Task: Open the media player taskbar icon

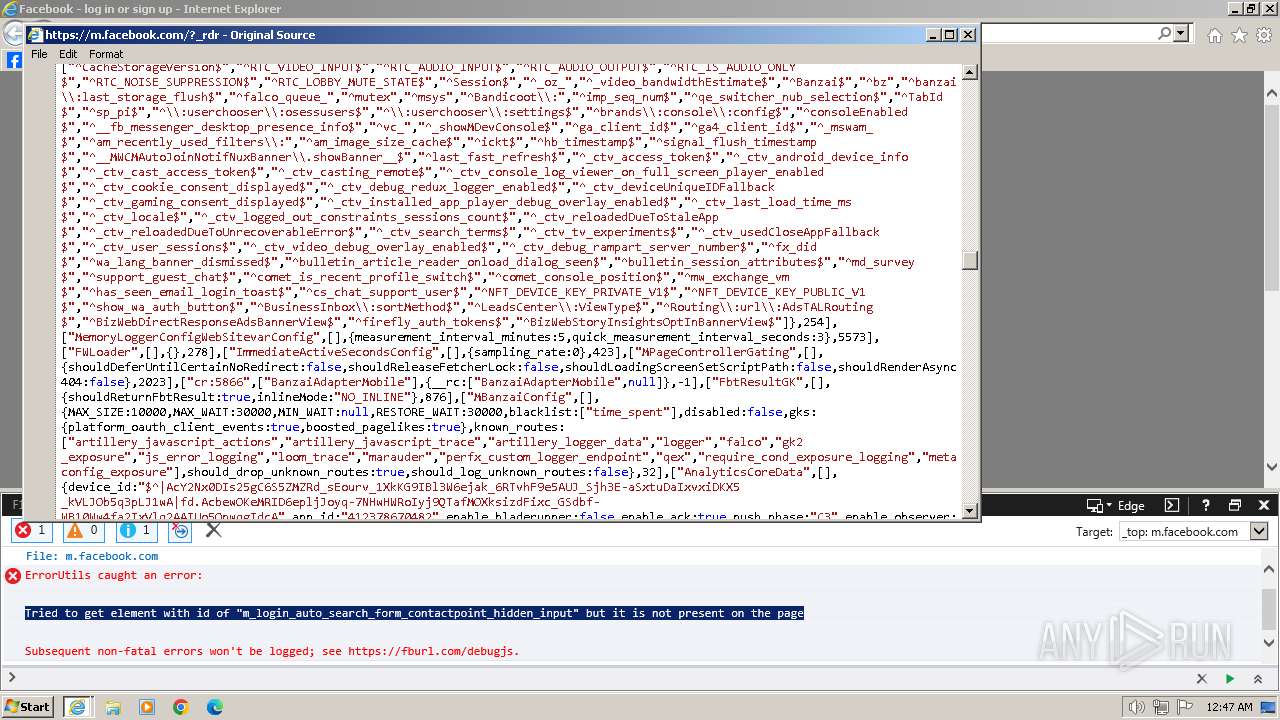Action: point(147,707)
